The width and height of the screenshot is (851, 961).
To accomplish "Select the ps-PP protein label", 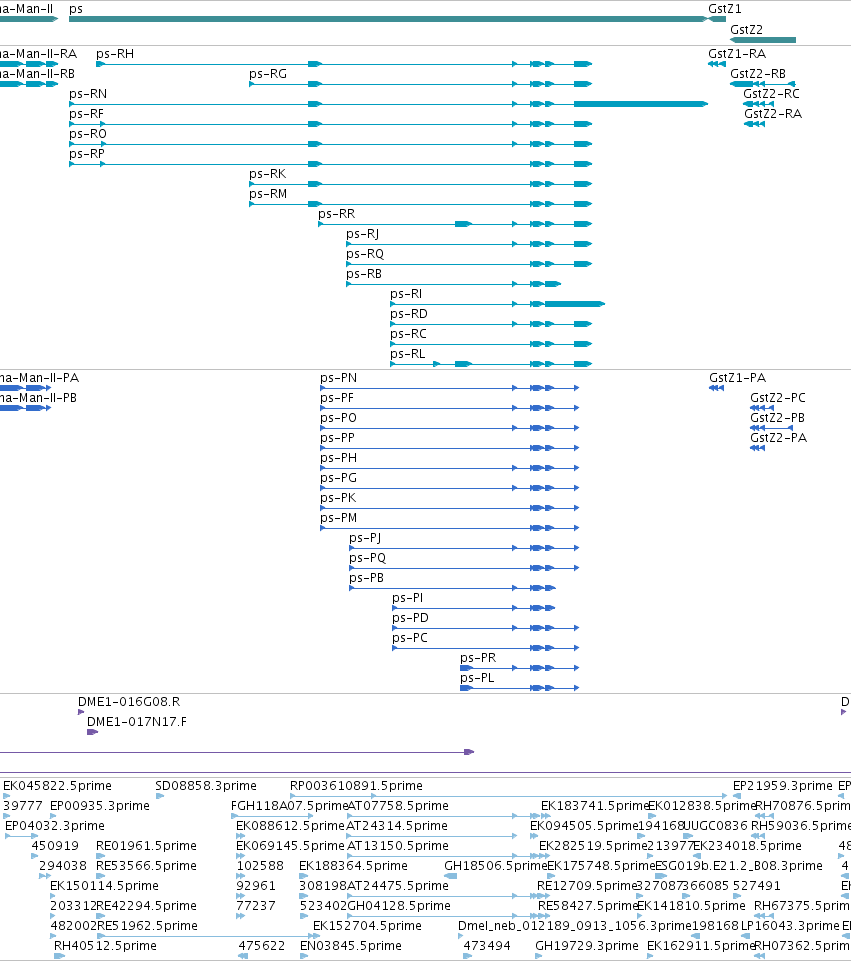I will point(337,438).
